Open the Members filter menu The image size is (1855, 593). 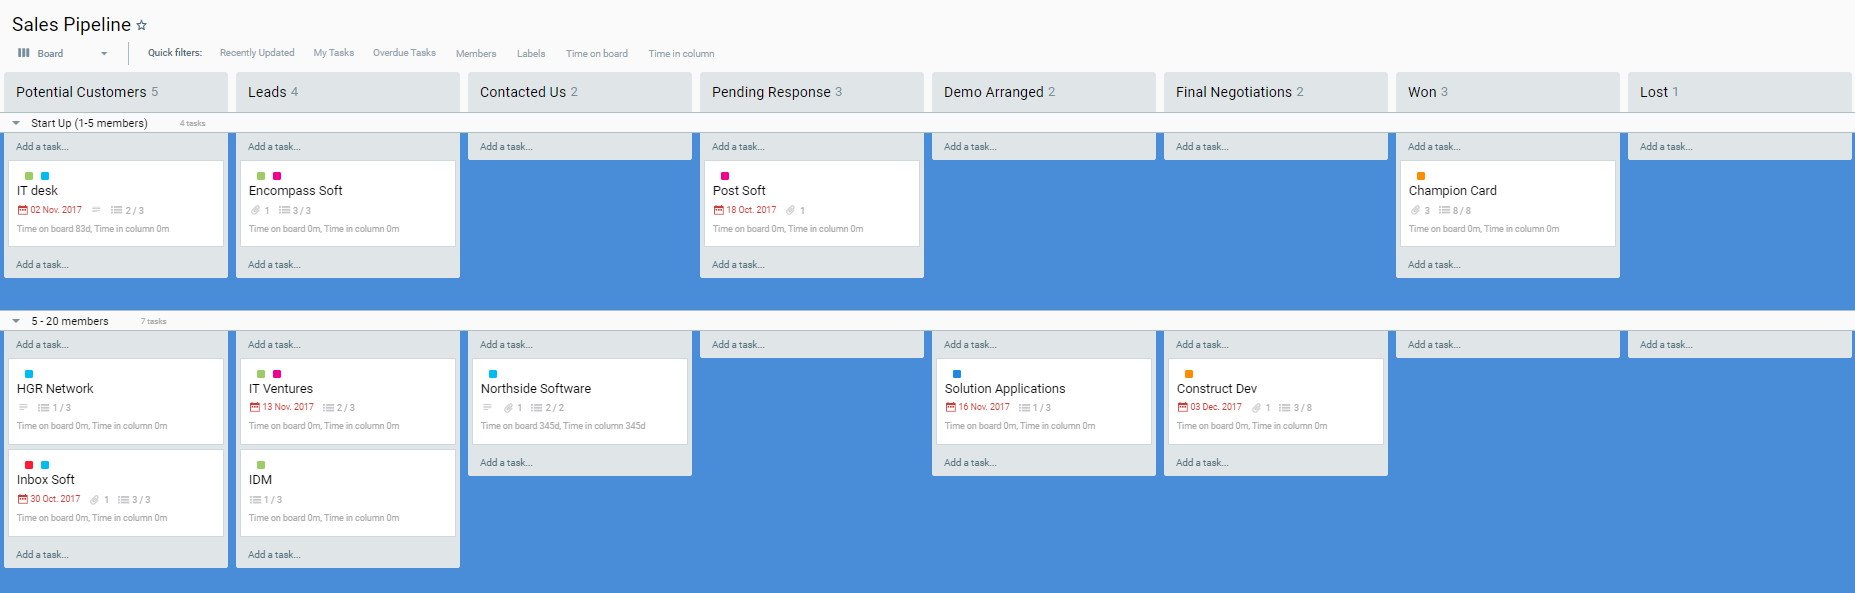pyautogui.click(x=476, y=54)
